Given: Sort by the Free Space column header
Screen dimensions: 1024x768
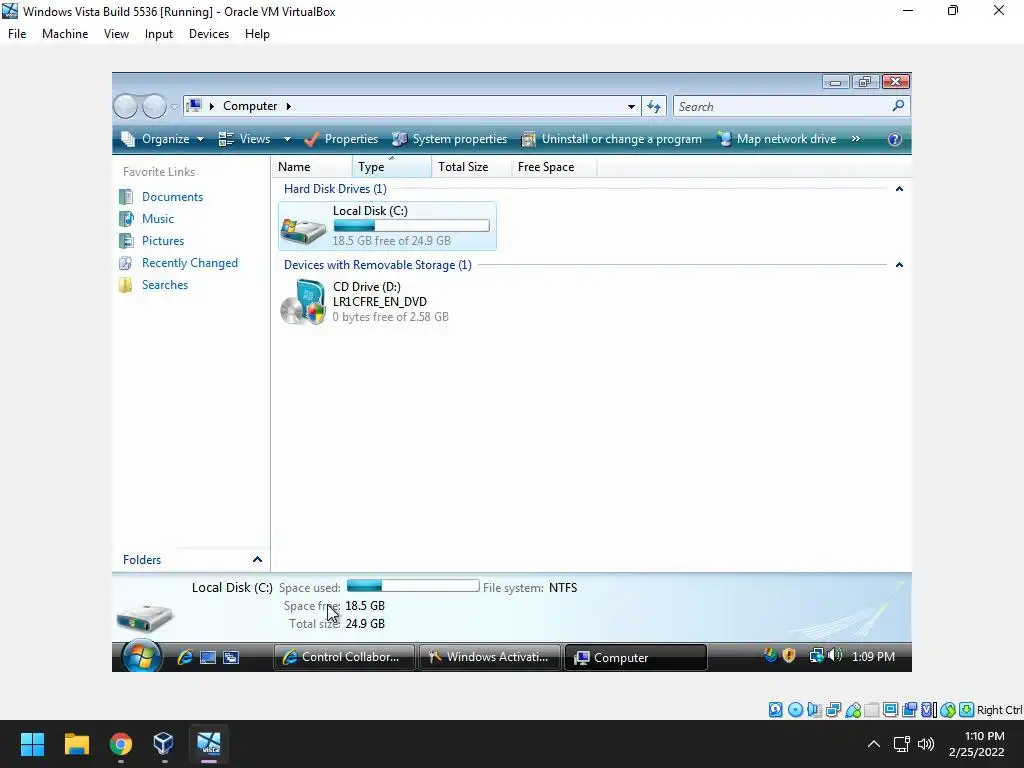Looking at the screenshot, I should pyautogui.click(x=554, y=167).
